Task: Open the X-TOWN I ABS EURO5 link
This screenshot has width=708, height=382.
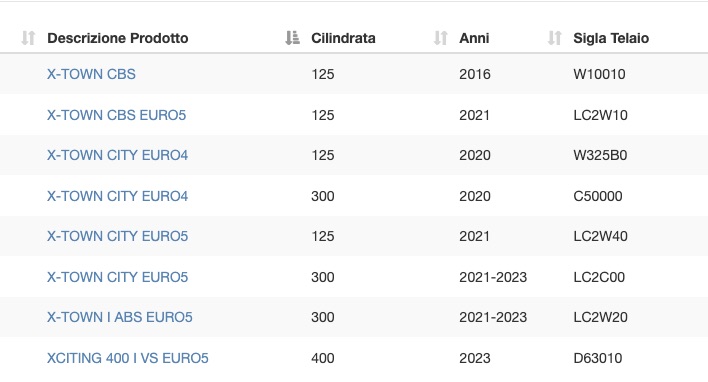Action: [120, 317]
